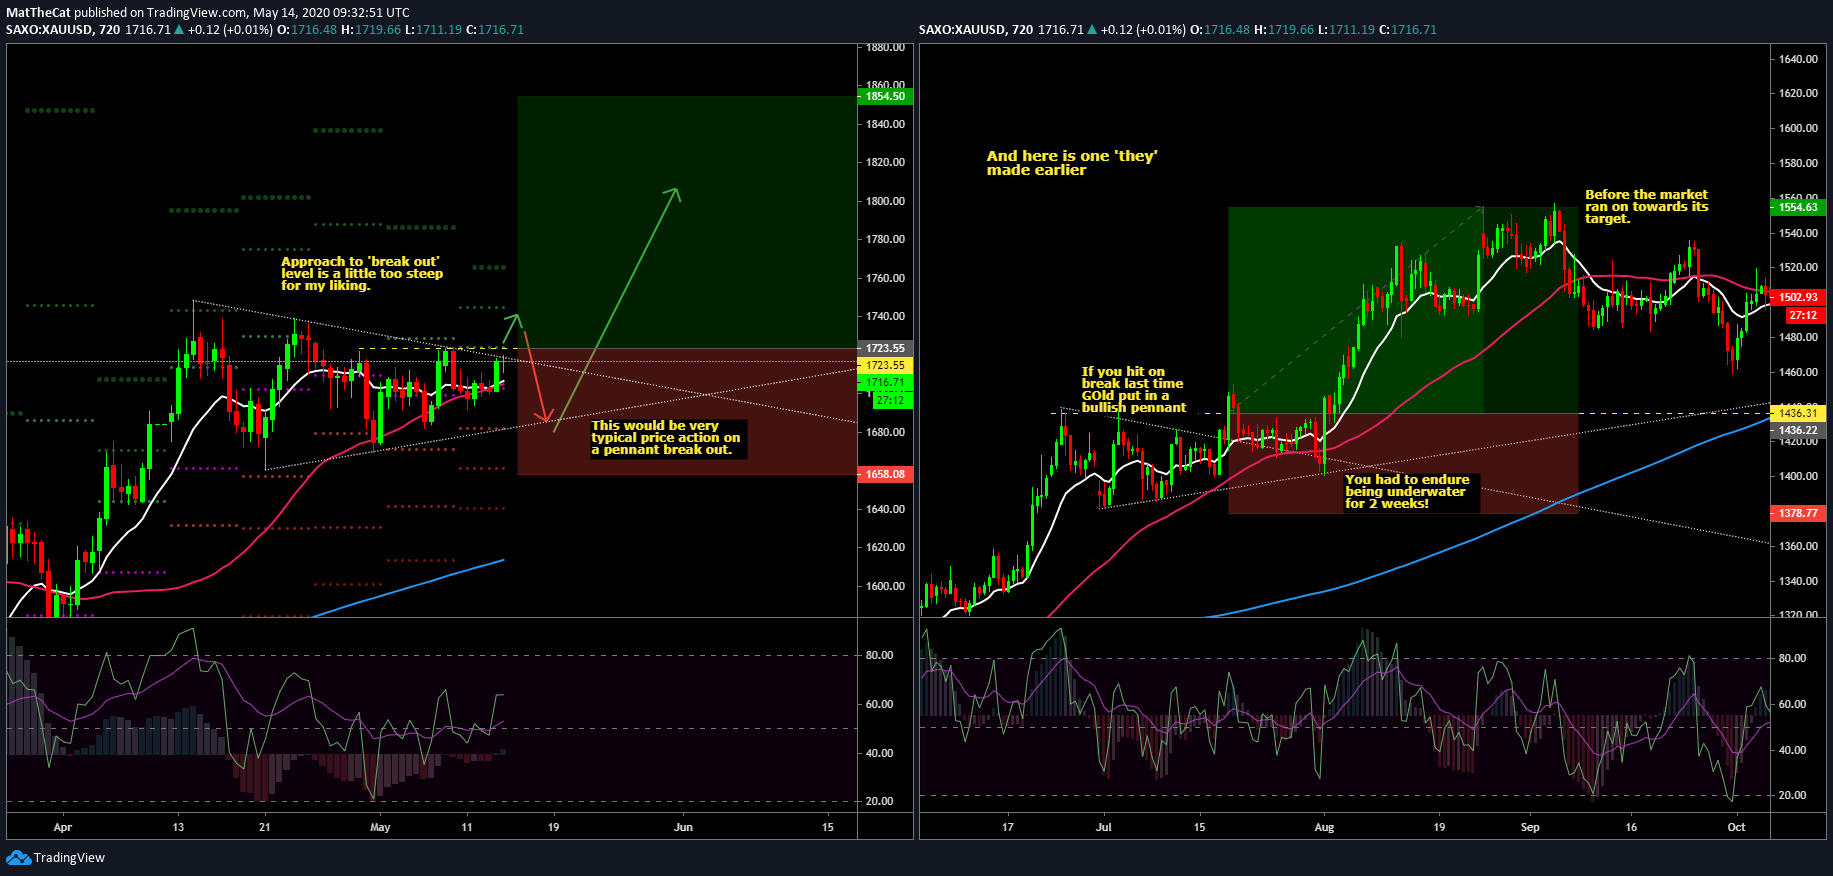Select the right chart SAXO:XAUUSD, 720 symbol title
Viewport: 1833px width, 876px height.
coord(976,30)
